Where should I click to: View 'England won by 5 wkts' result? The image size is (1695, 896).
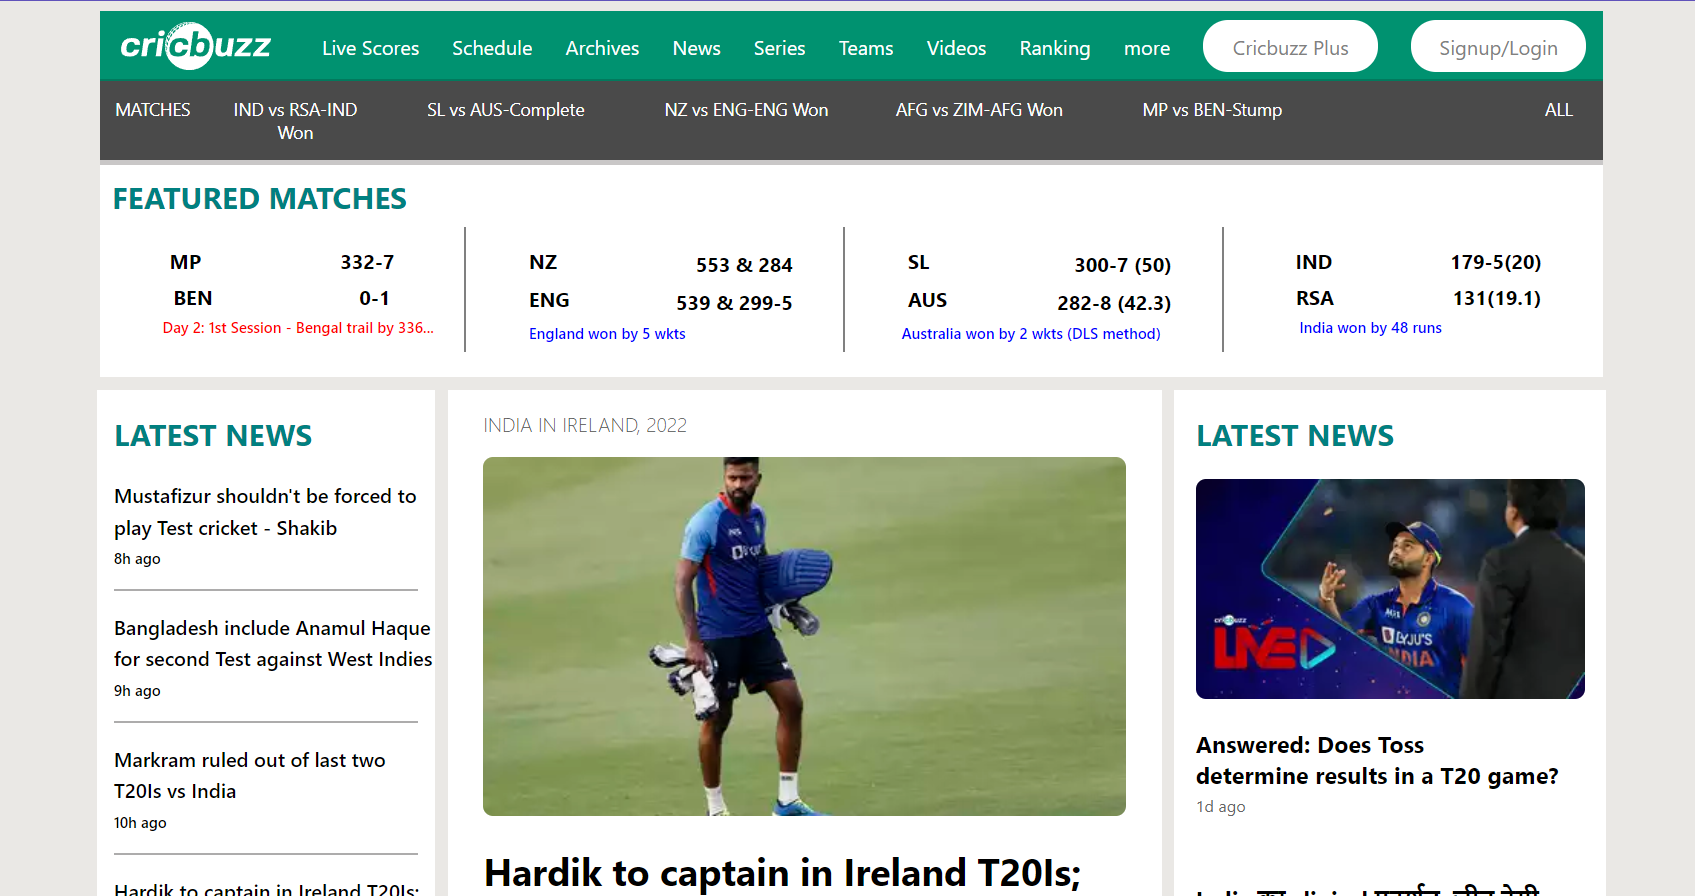pyautogui.click(x=607, y=334)
